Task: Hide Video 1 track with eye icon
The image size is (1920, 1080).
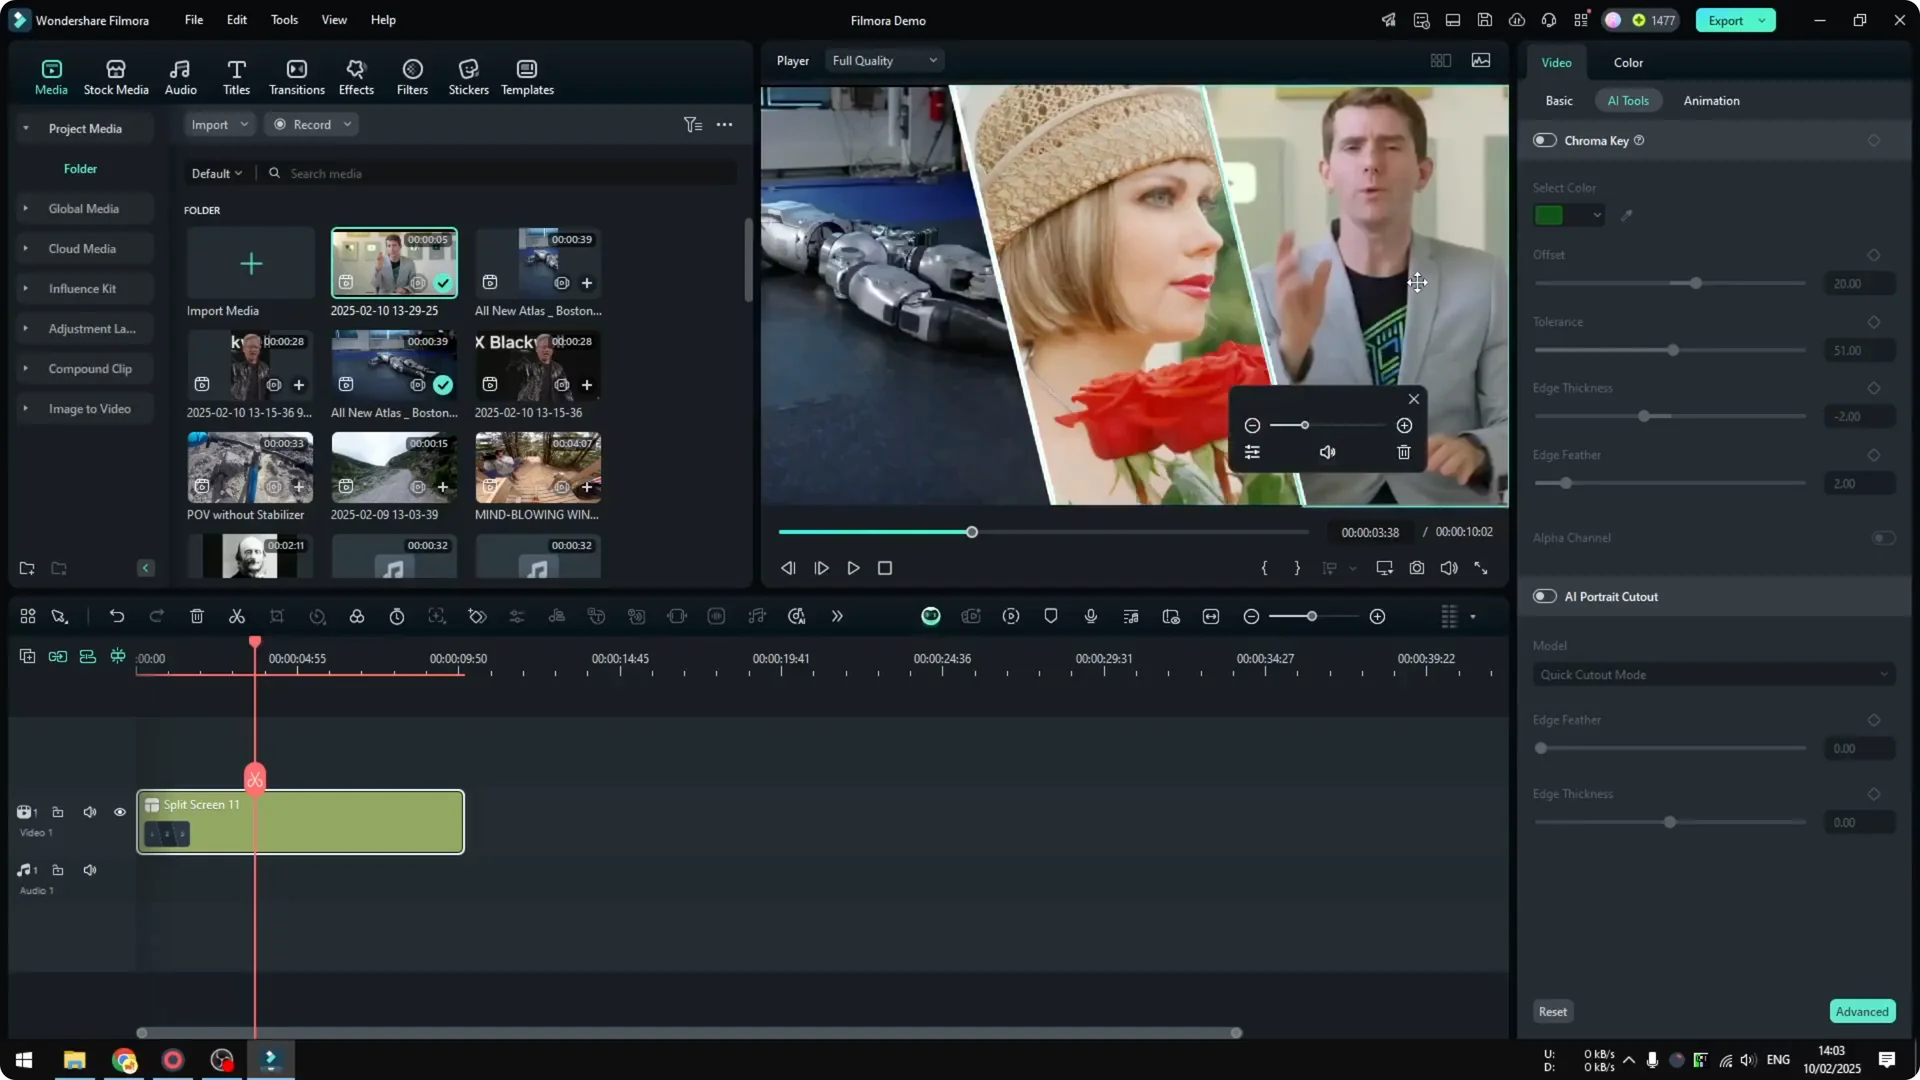Action: [120, 812]
